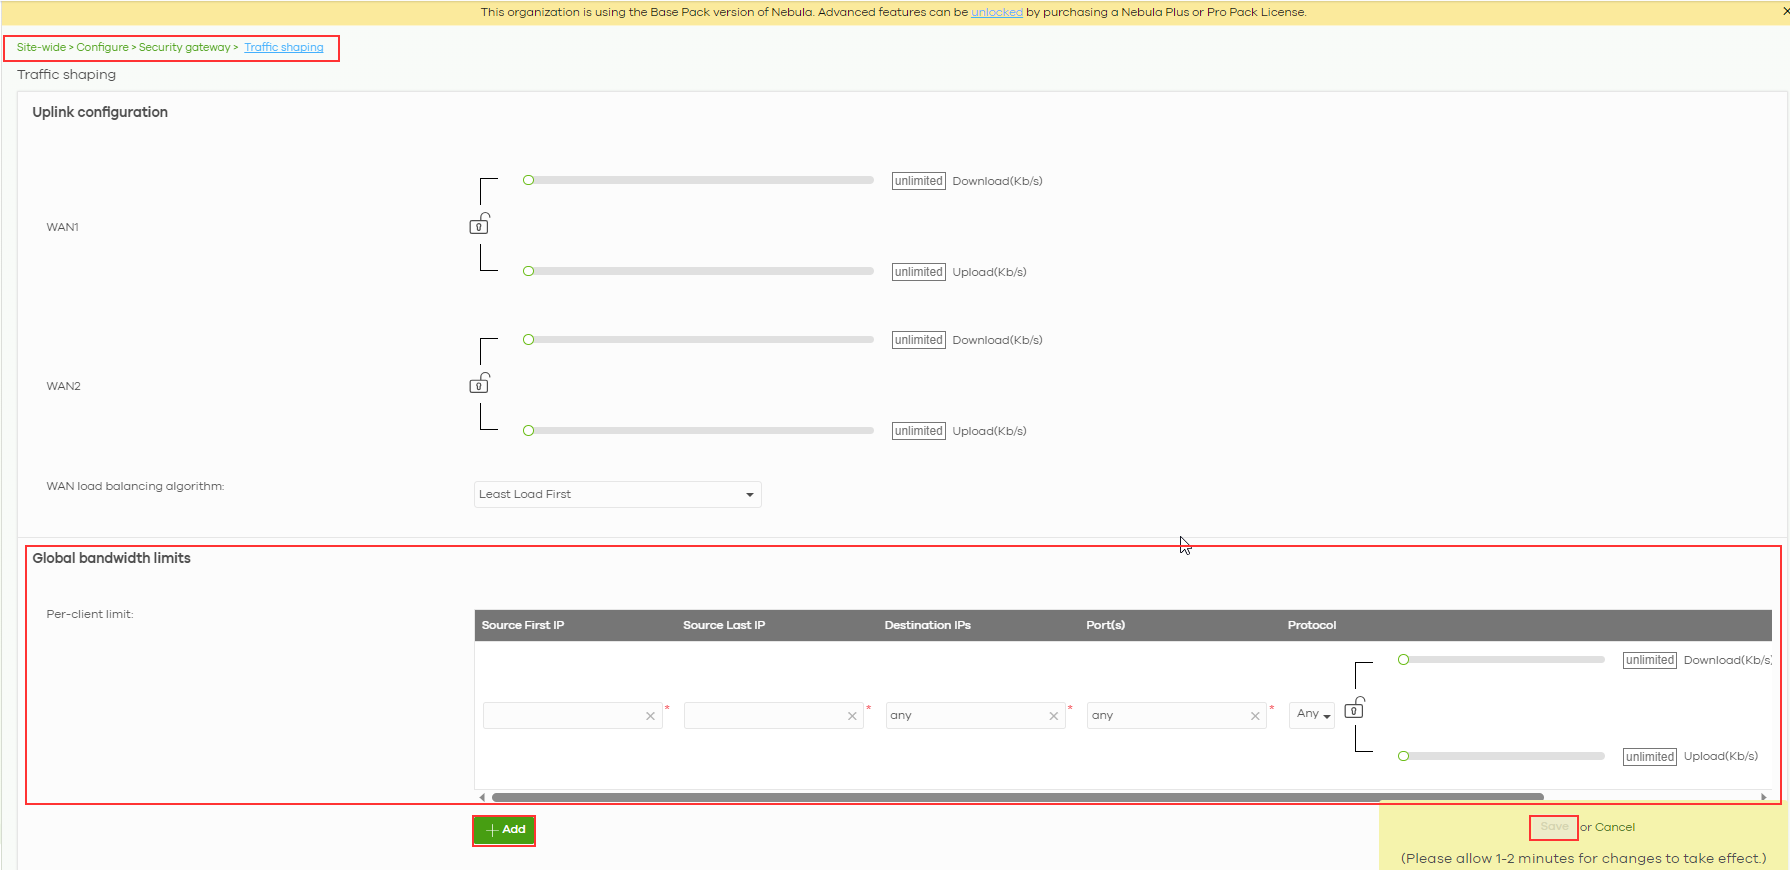The image size is (1790, 870).
Task: Click Cancel next to Save
Action: [x=1615, y=827]
